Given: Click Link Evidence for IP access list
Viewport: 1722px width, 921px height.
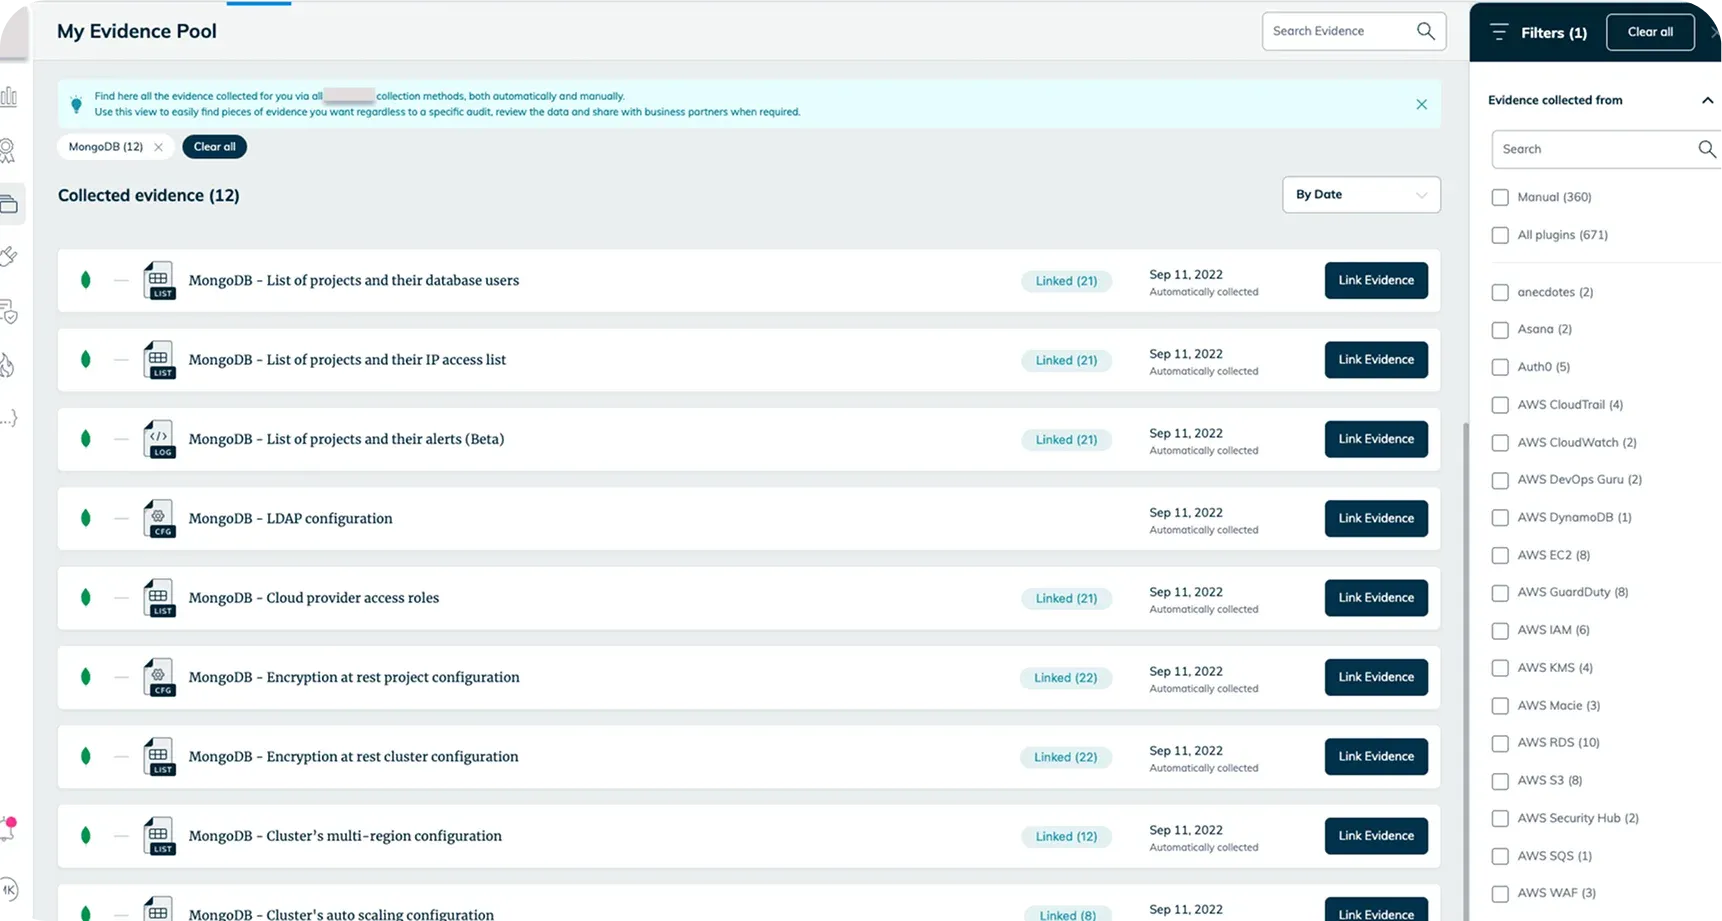Looking at the screenshot, I should pos(1375,360).
